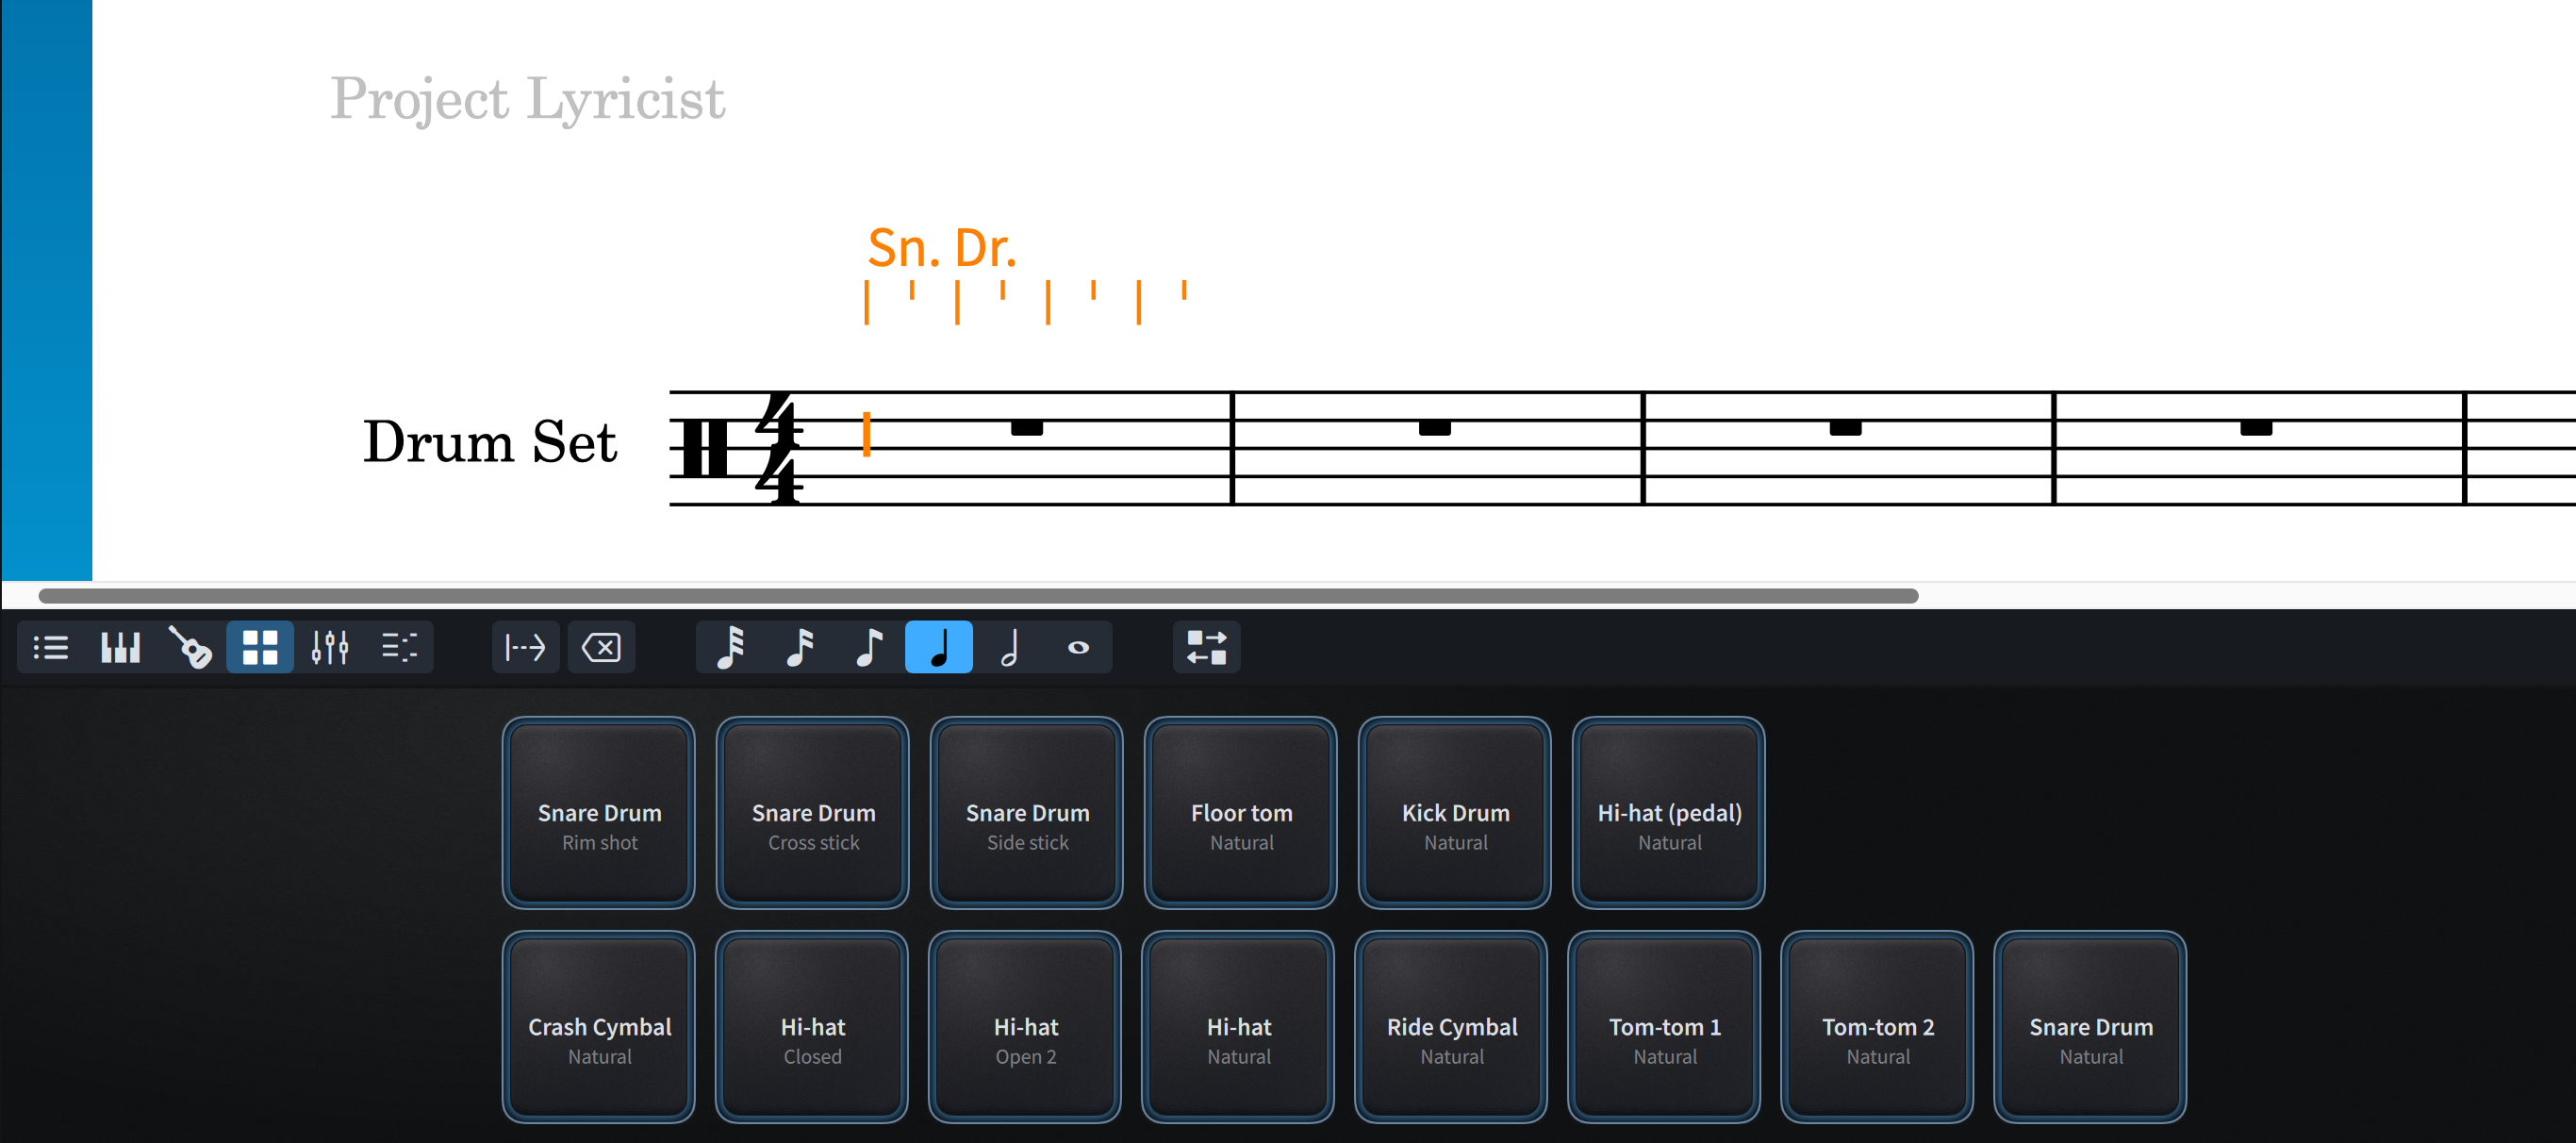This screenshot has width=2576, height=1143.
Task: Tap the Snare Drum Rim shot pad
Action: tap(599, 812)
